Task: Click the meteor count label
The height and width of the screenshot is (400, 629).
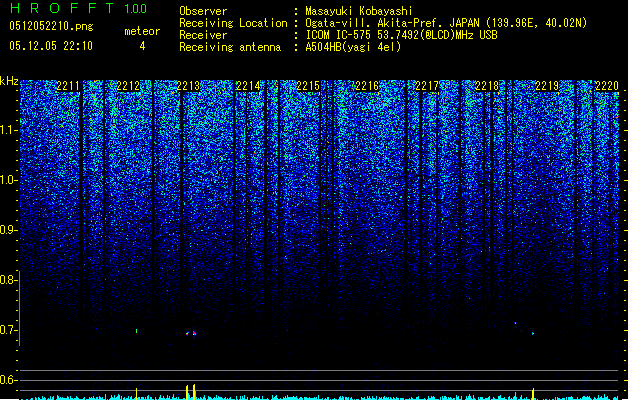Action: tap(142, 31)
